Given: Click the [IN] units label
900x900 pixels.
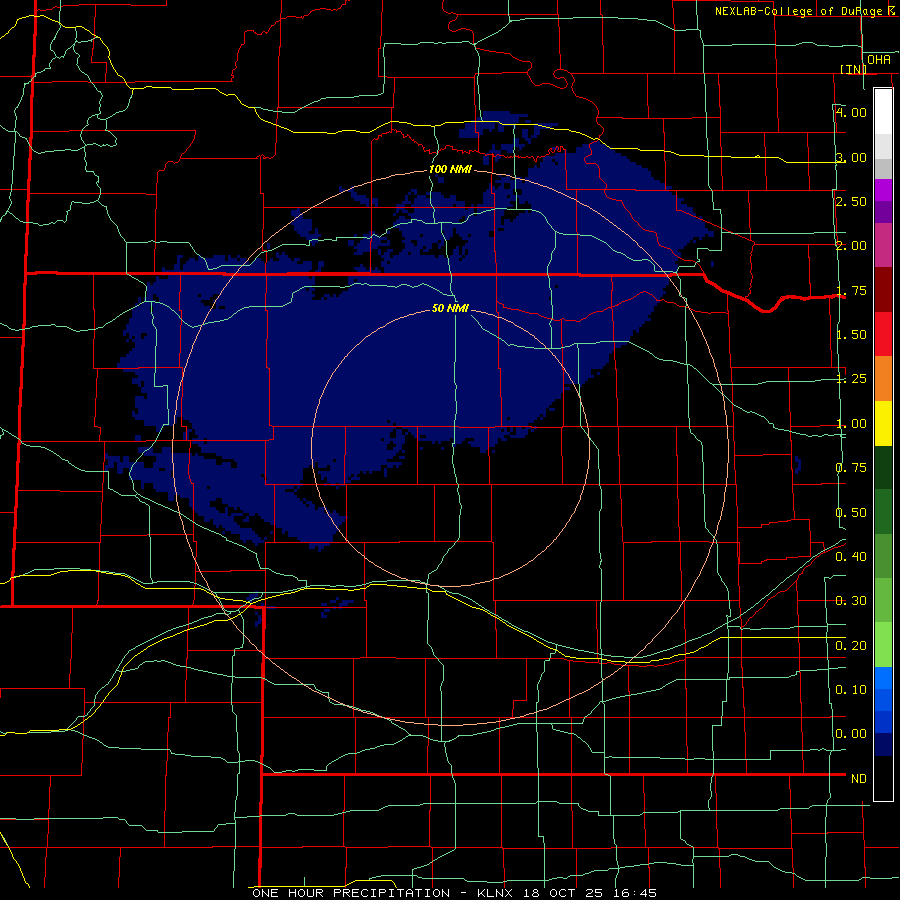Looking at the screenshot, I should point(853,69).
